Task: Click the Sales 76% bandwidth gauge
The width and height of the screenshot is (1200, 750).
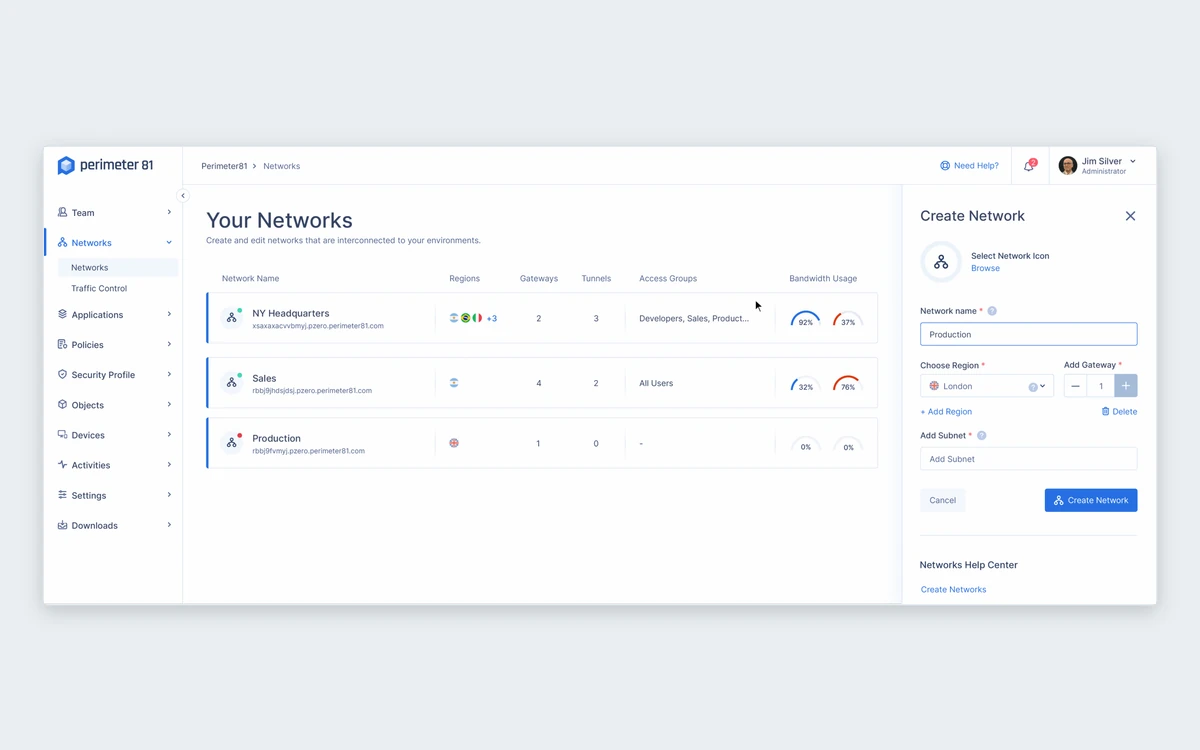Action: [847, 383]
